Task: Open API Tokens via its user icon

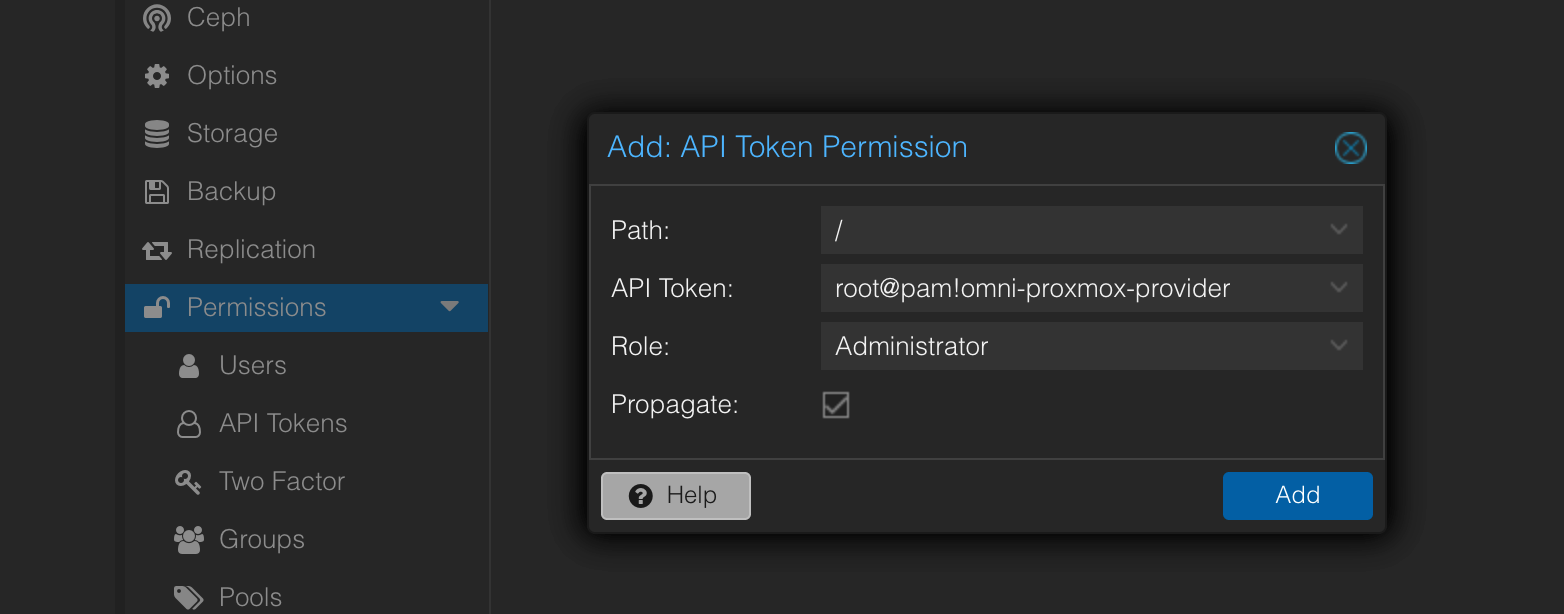Action: [189, 423]
